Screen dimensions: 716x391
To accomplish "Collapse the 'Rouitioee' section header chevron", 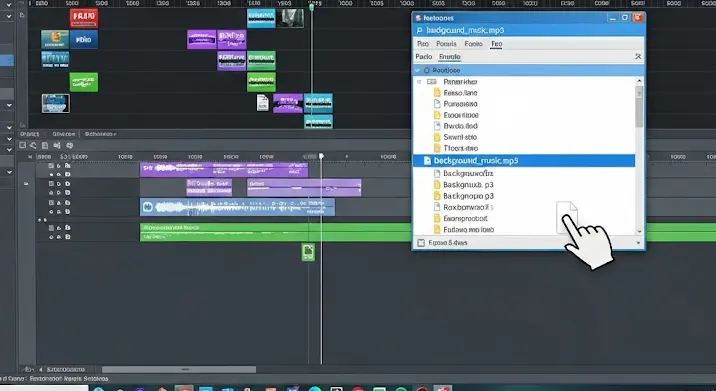I will 417,70.
